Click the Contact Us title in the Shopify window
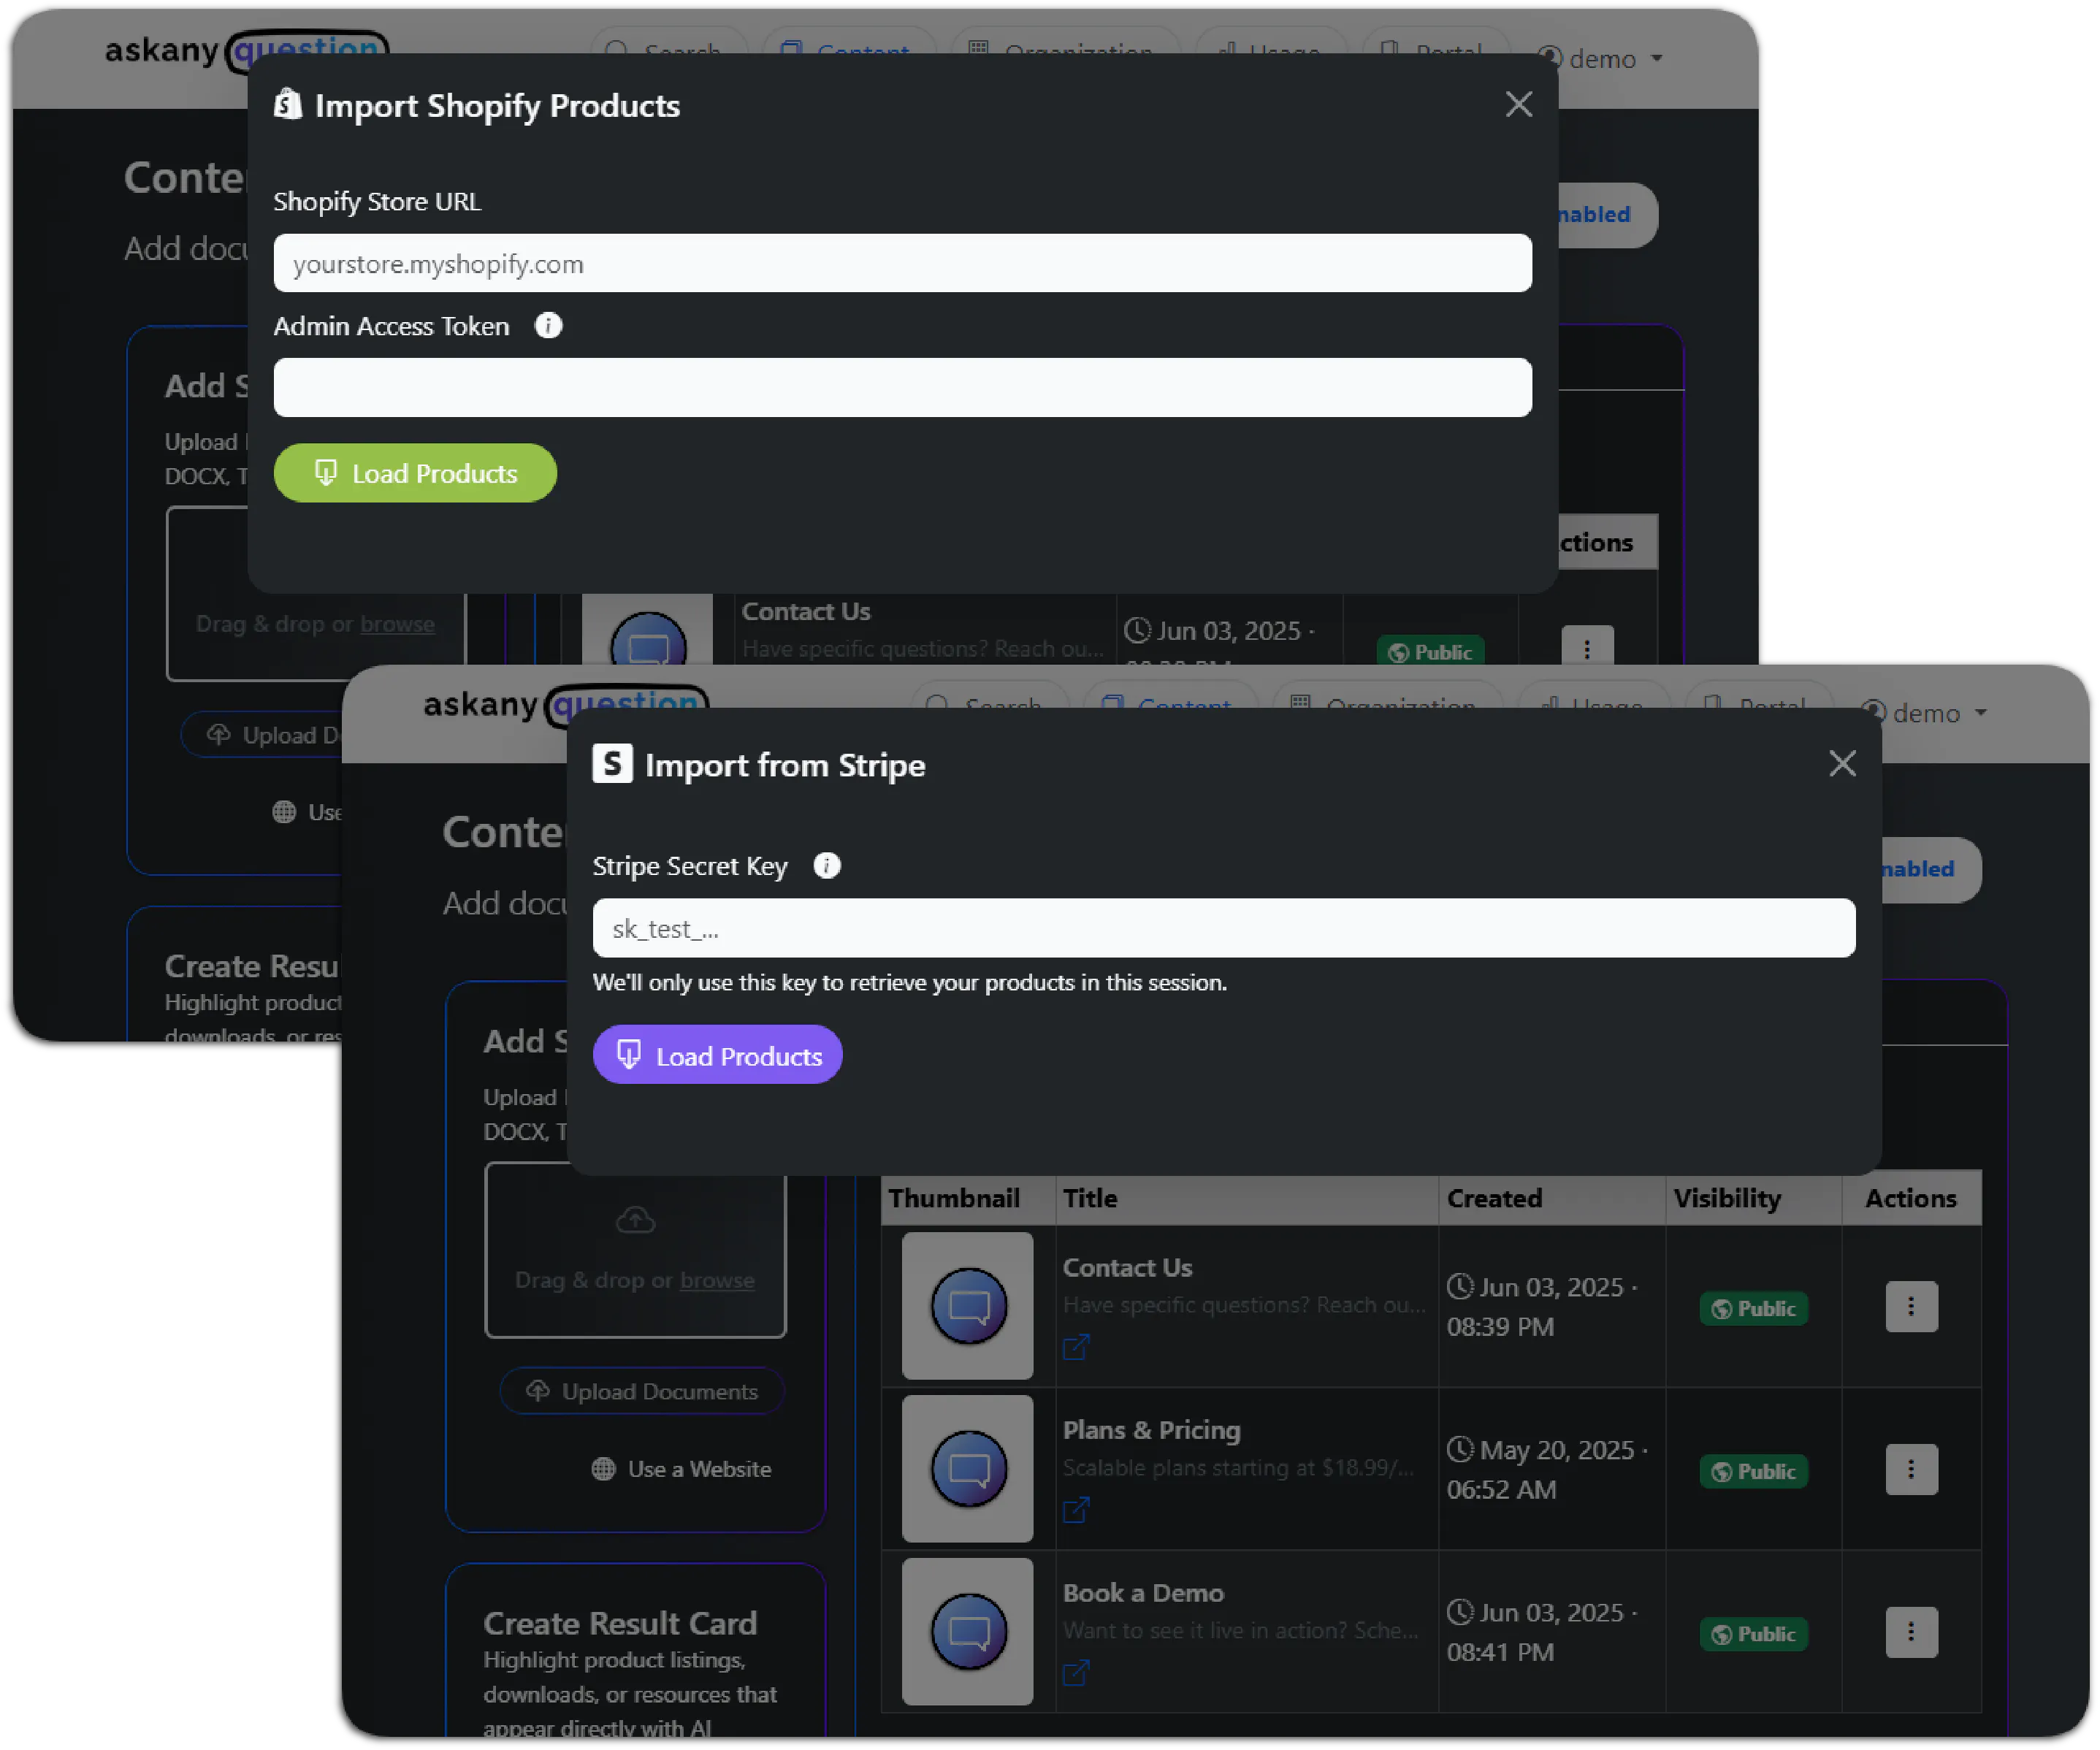This screenshot has width=2100, height=1750. (806, 611)
